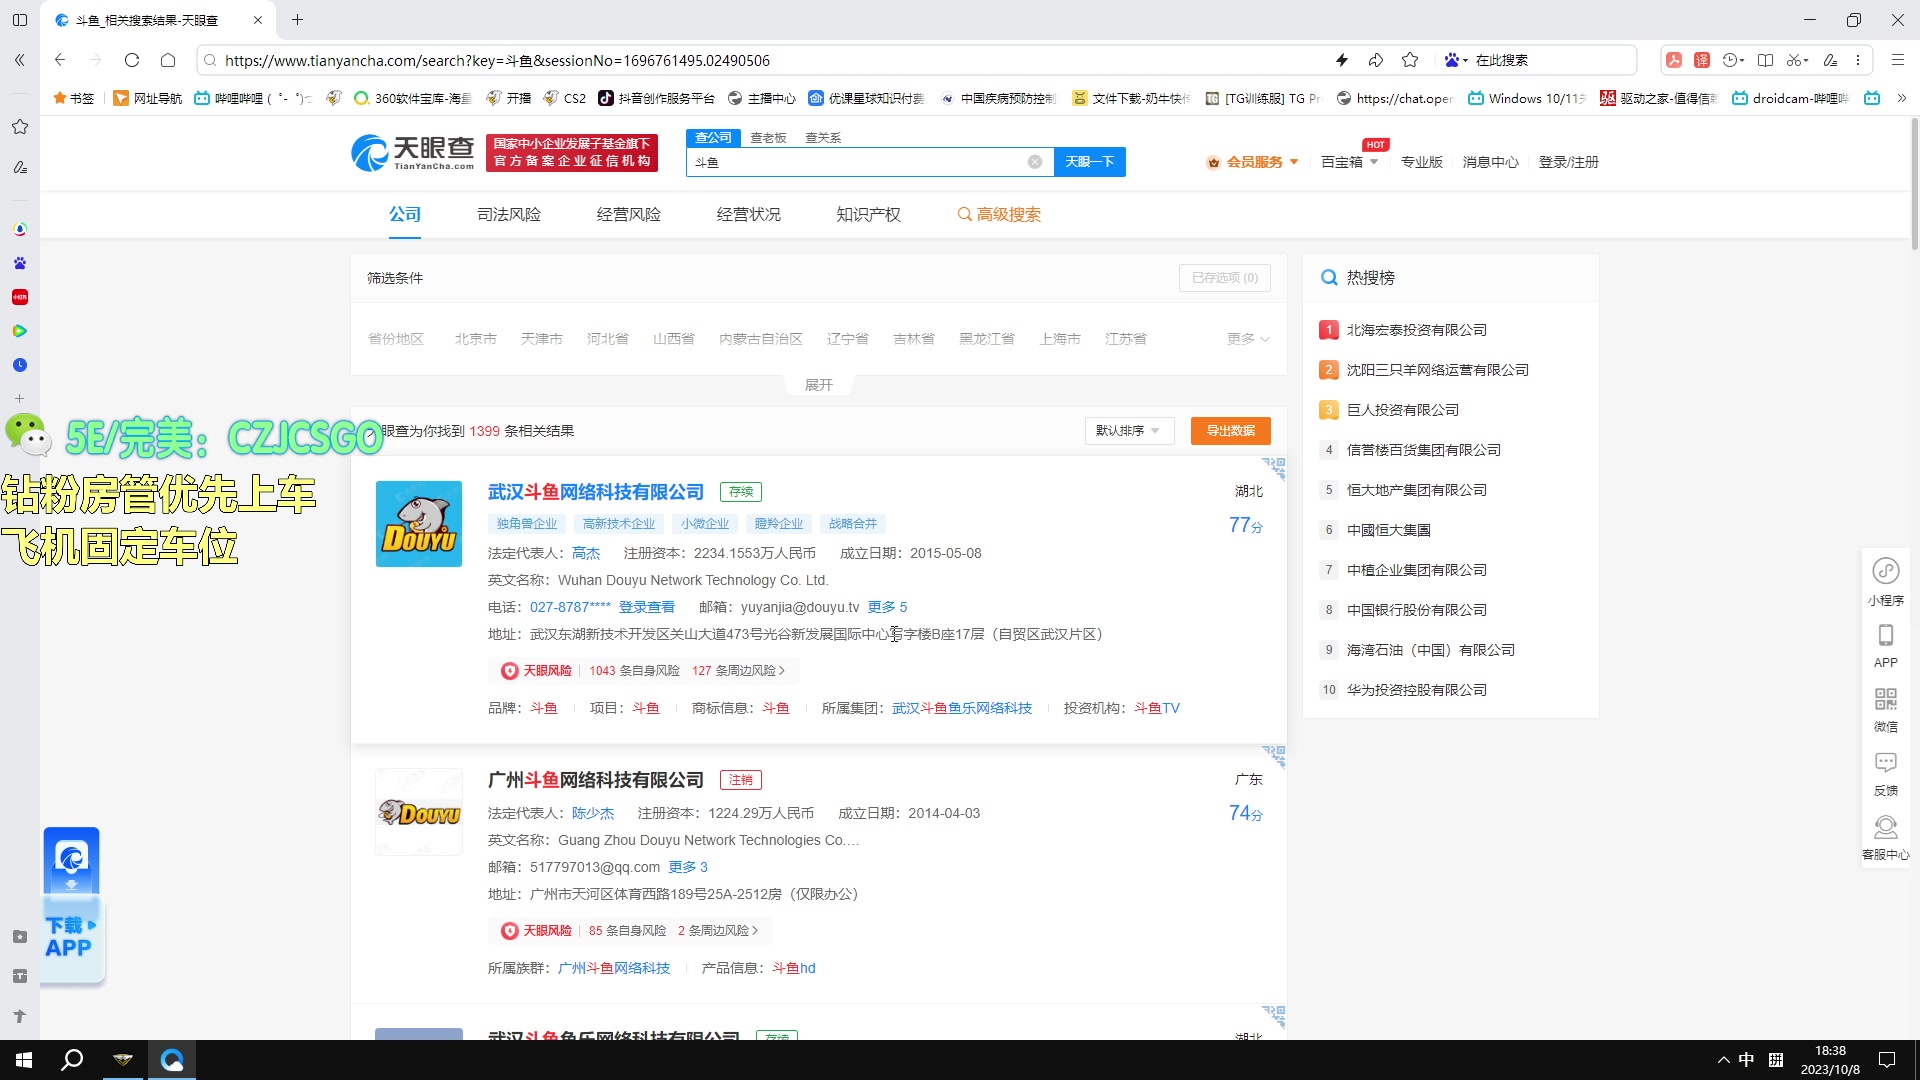Click the 导出数据 export button
Viewport: 1920px width, 1080px height.
tap(1229, 430)
